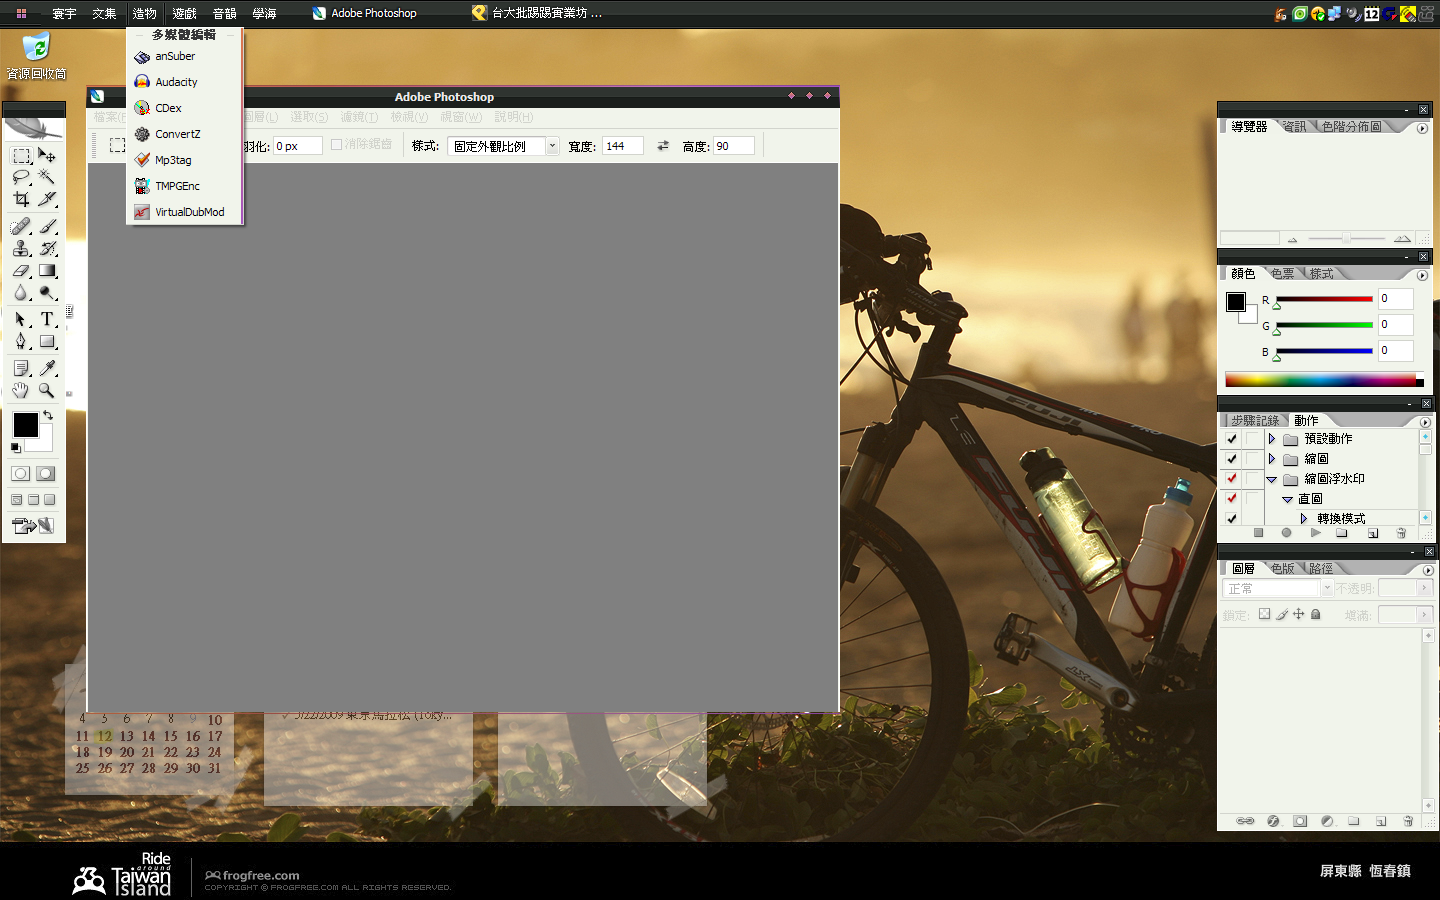The height and width of the screenshot is (900, 1440).
Task: Switch to the 步驟記錄 History tab
Action: point(1255,420)
